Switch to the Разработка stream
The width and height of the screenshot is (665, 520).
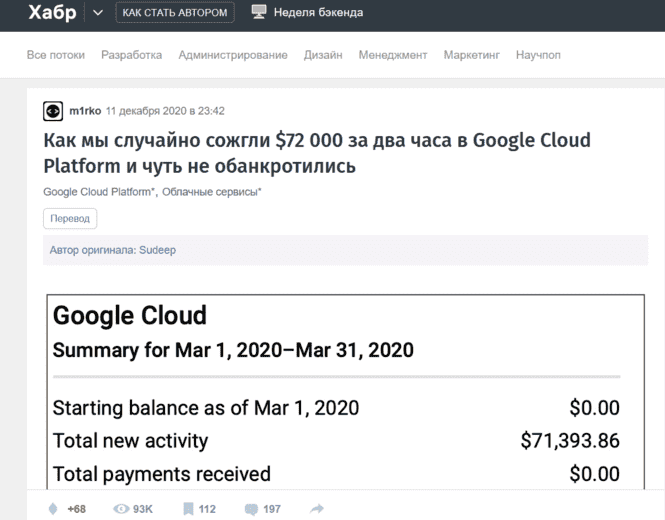click(x=131, y=55)
